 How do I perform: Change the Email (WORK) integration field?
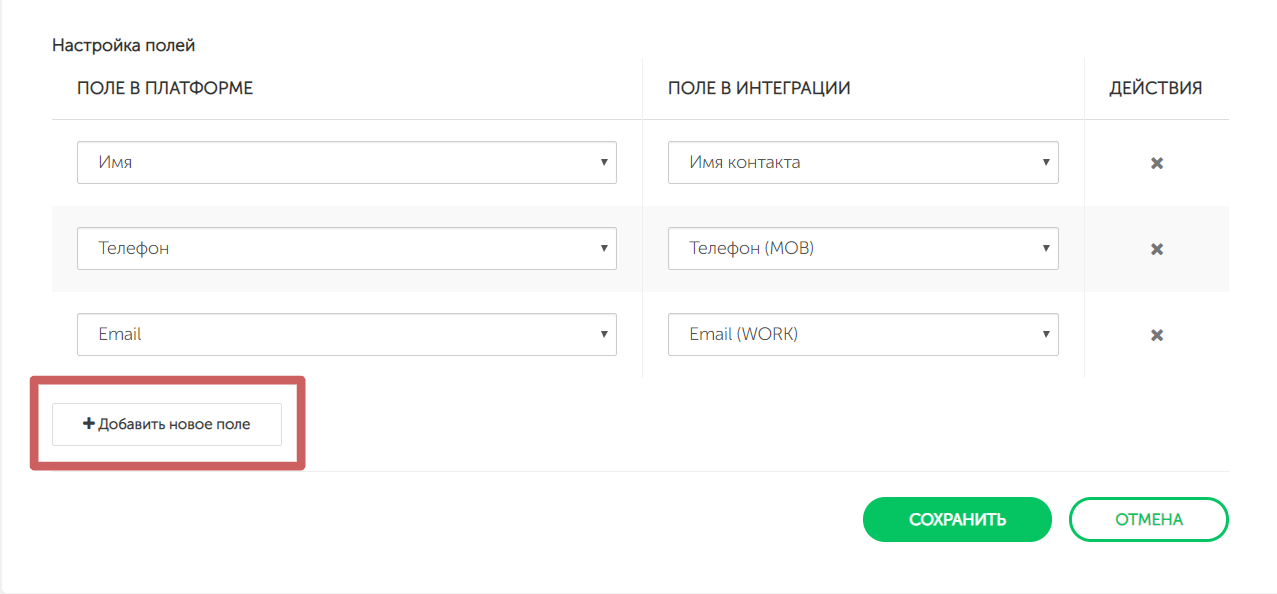tap(862, 334)
